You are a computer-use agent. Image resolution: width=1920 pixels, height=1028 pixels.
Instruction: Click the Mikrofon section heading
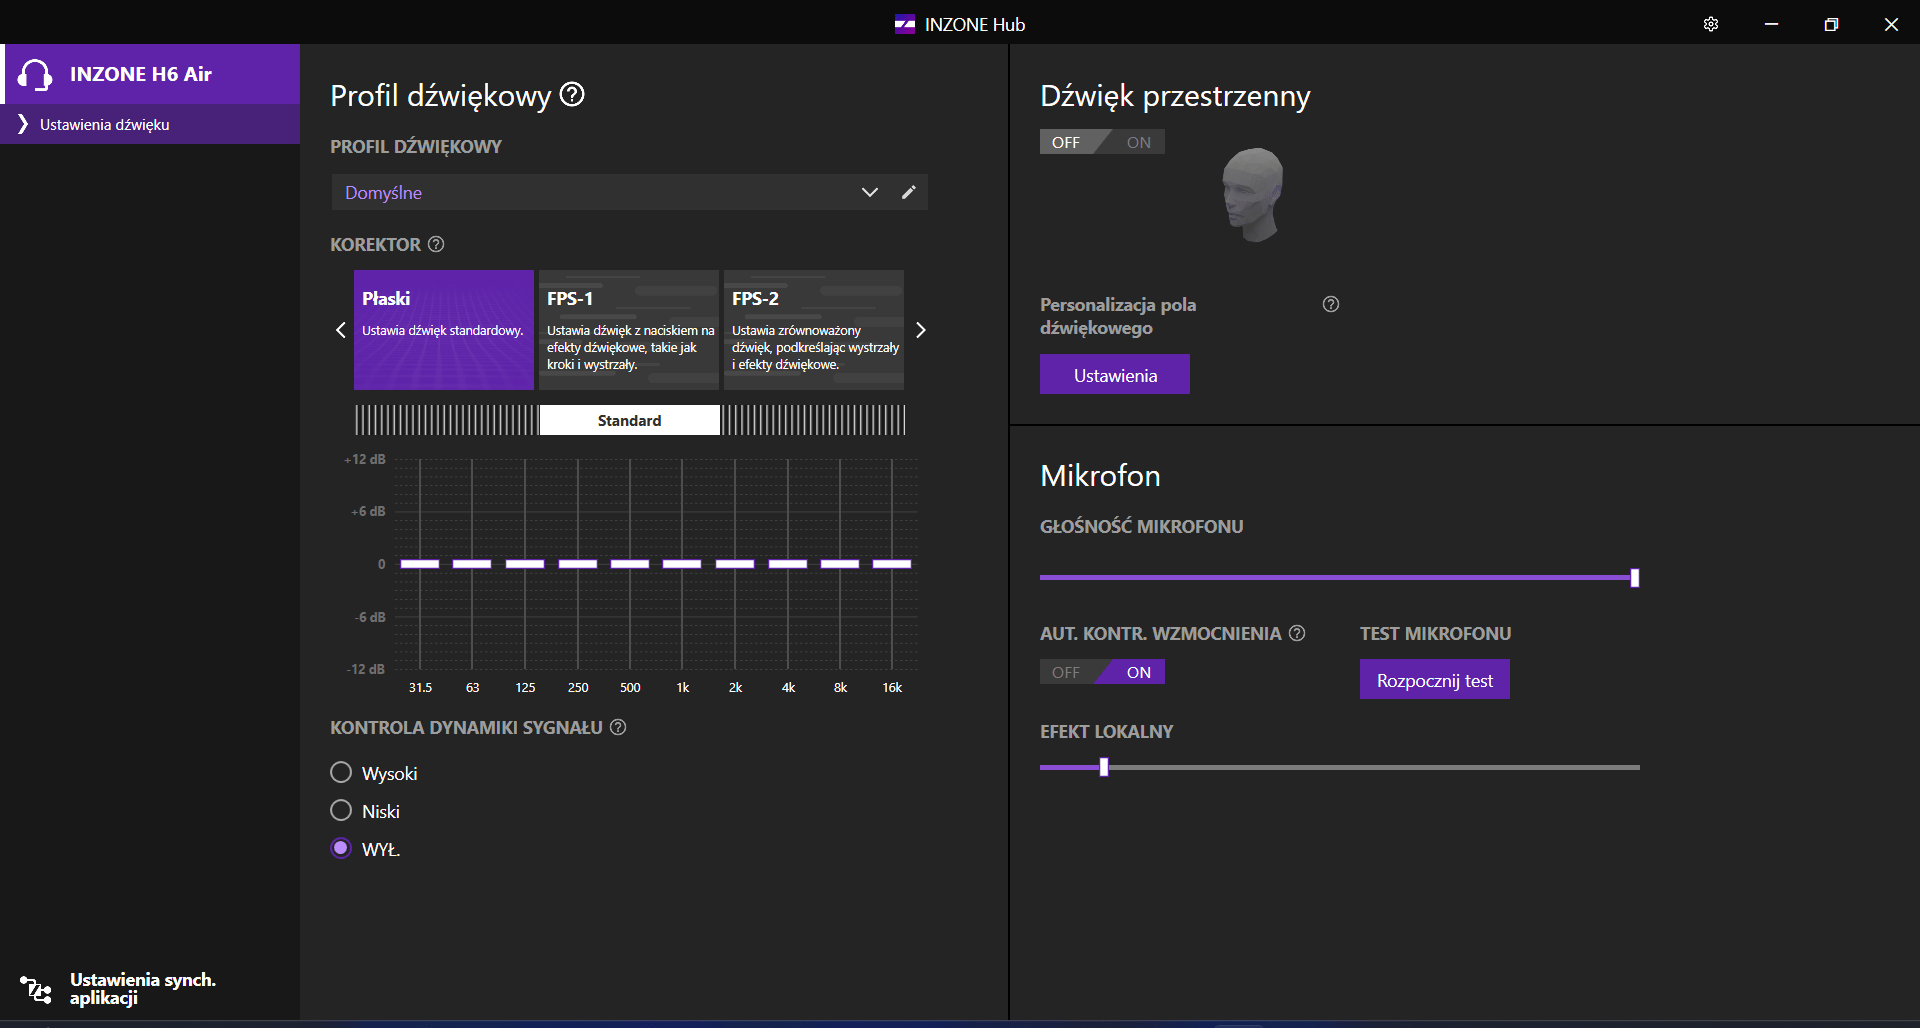(x=1100, y=475)
